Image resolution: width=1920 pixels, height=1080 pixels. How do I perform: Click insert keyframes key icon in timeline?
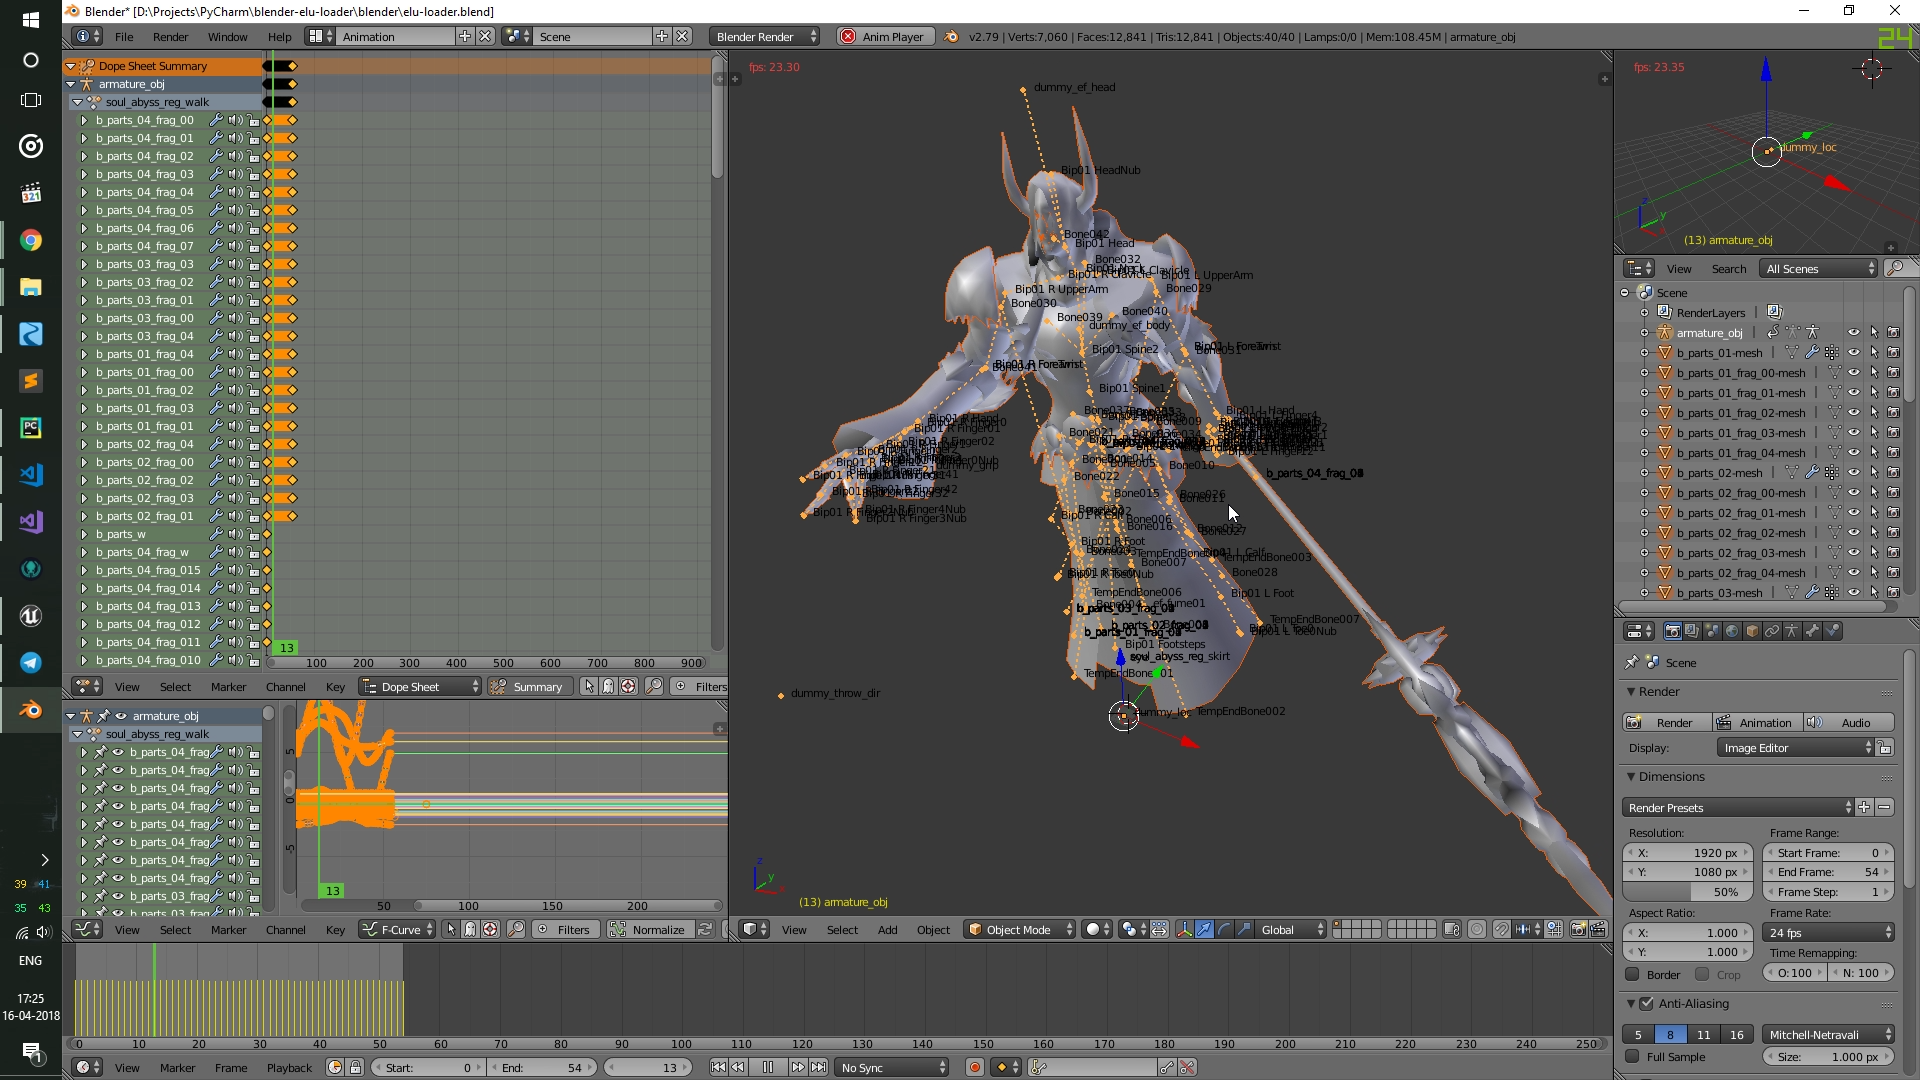(1166, 1067)
